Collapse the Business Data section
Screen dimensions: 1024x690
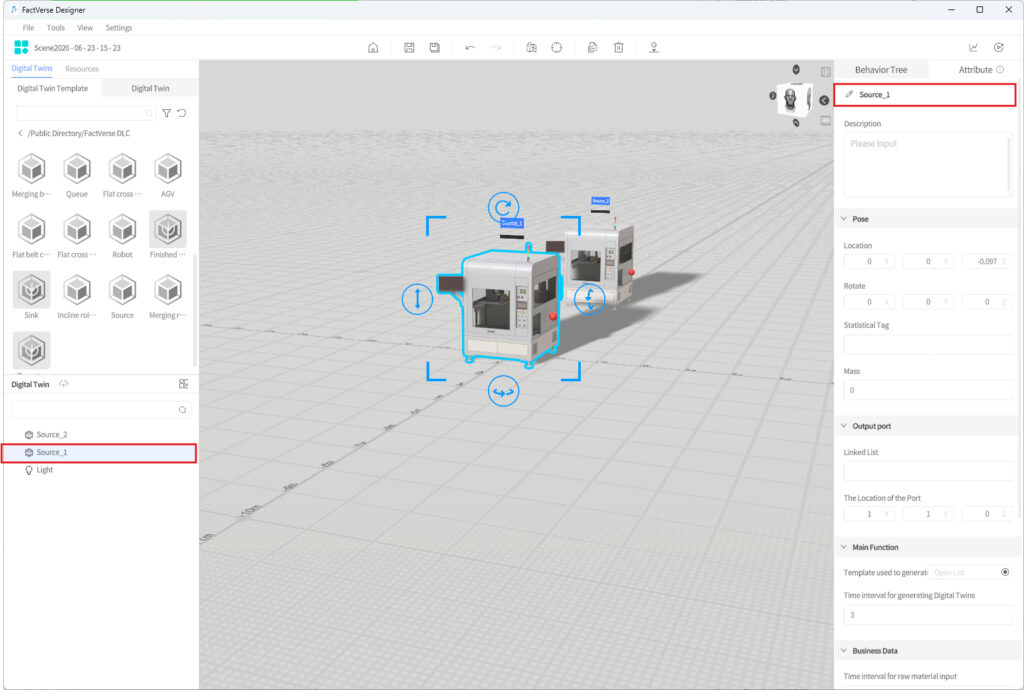click(x=844, y=651)
